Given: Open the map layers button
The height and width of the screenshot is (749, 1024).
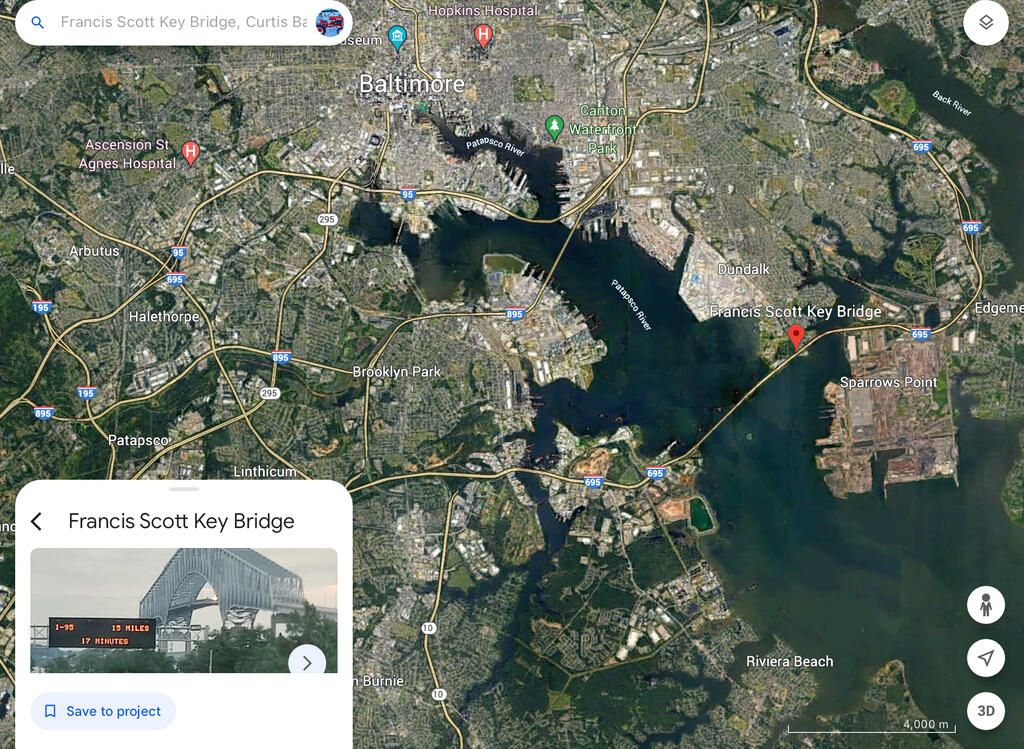Looking at the screenshot, I should coord(985,23).
